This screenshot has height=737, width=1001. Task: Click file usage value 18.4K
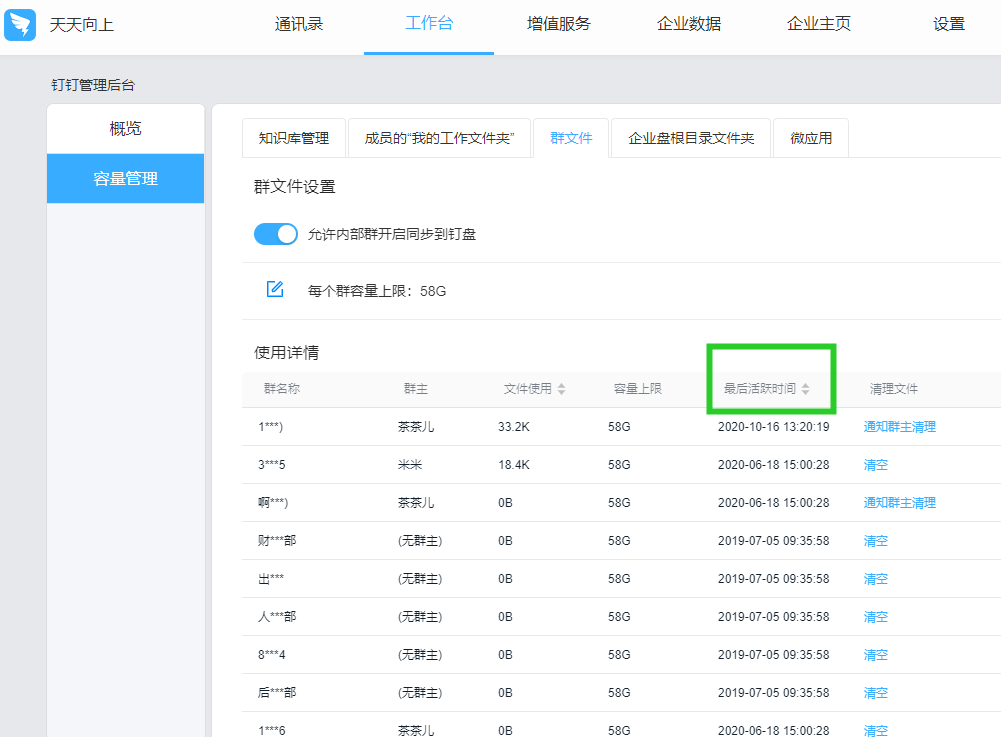point(514,465)
